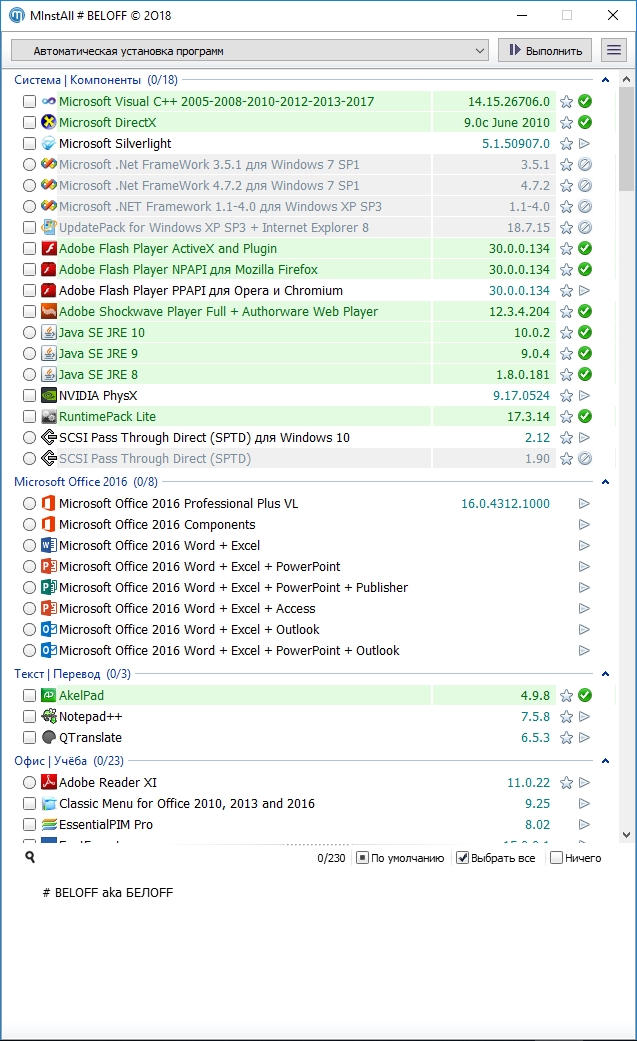637x1041 pixels.
Task: Click the star icon for QTranslate
Action: 566,738
